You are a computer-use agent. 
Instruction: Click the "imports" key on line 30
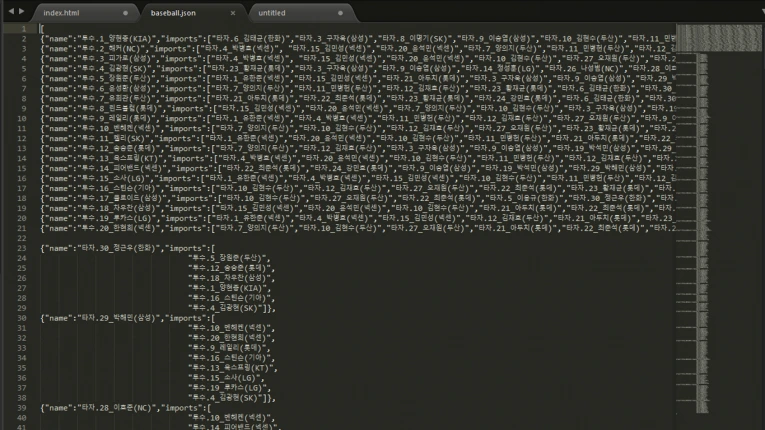(x=187, y=318)
